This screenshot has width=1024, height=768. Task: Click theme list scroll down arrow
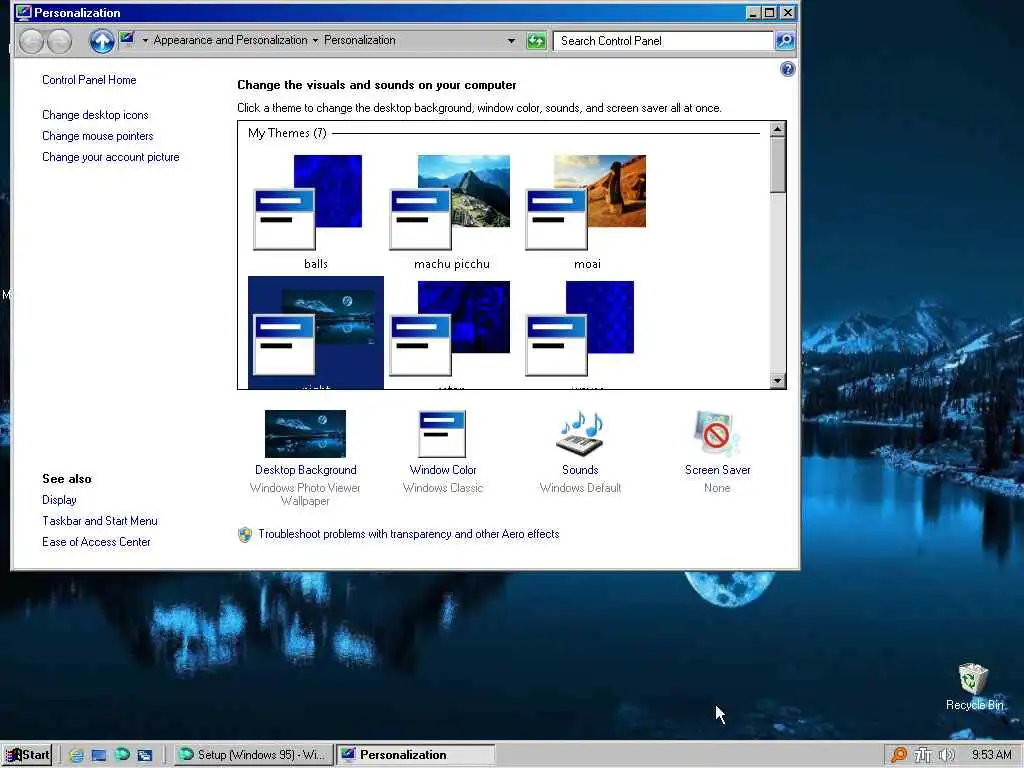[777, 381]
